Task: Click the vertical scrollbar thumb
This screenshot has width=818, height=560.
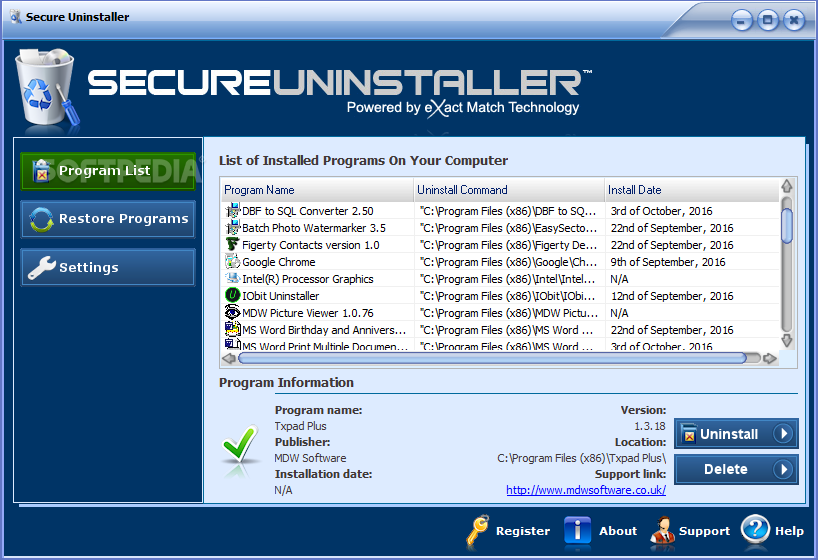Action: (x=787, y=225)
